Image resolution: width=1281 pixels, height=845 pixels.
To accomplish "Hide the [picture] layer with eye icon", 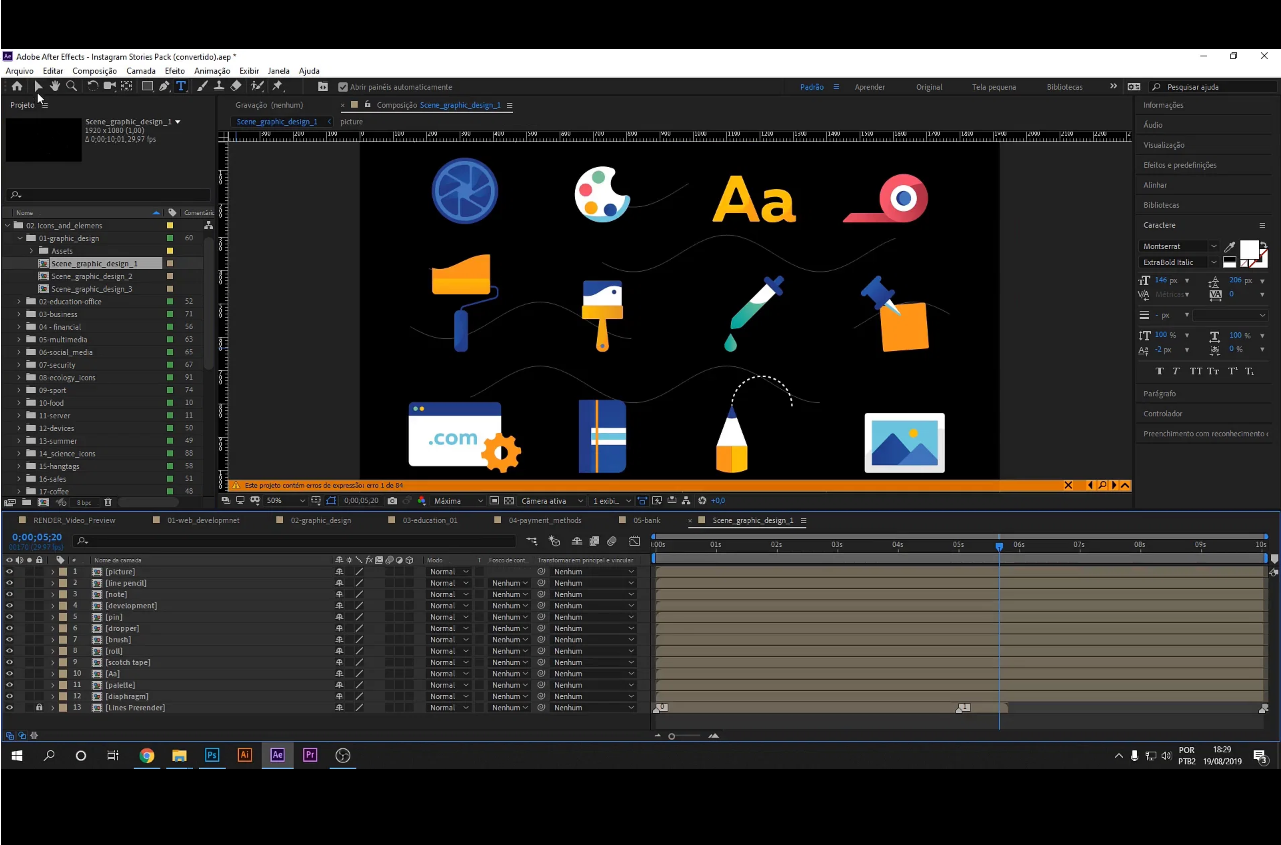I will click(x=9, y=571).
